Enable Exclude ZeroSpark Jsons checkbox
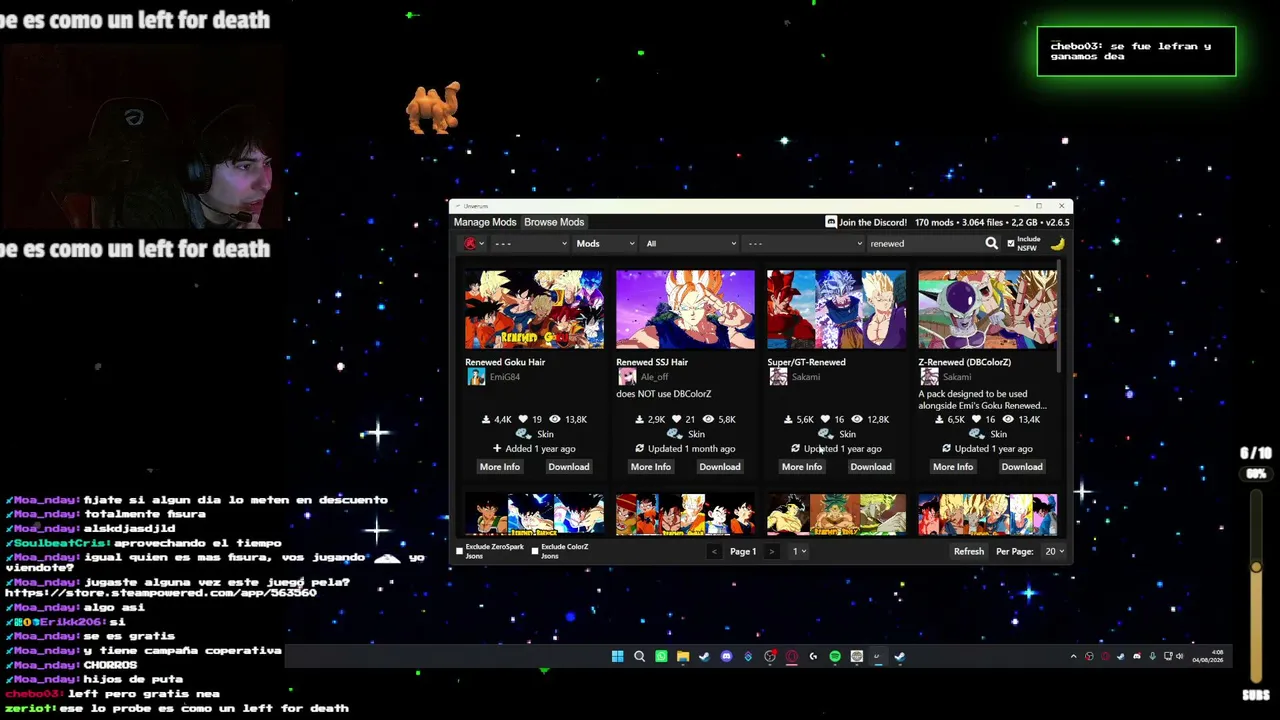The image size is (1280, 720). pos(460,551)
